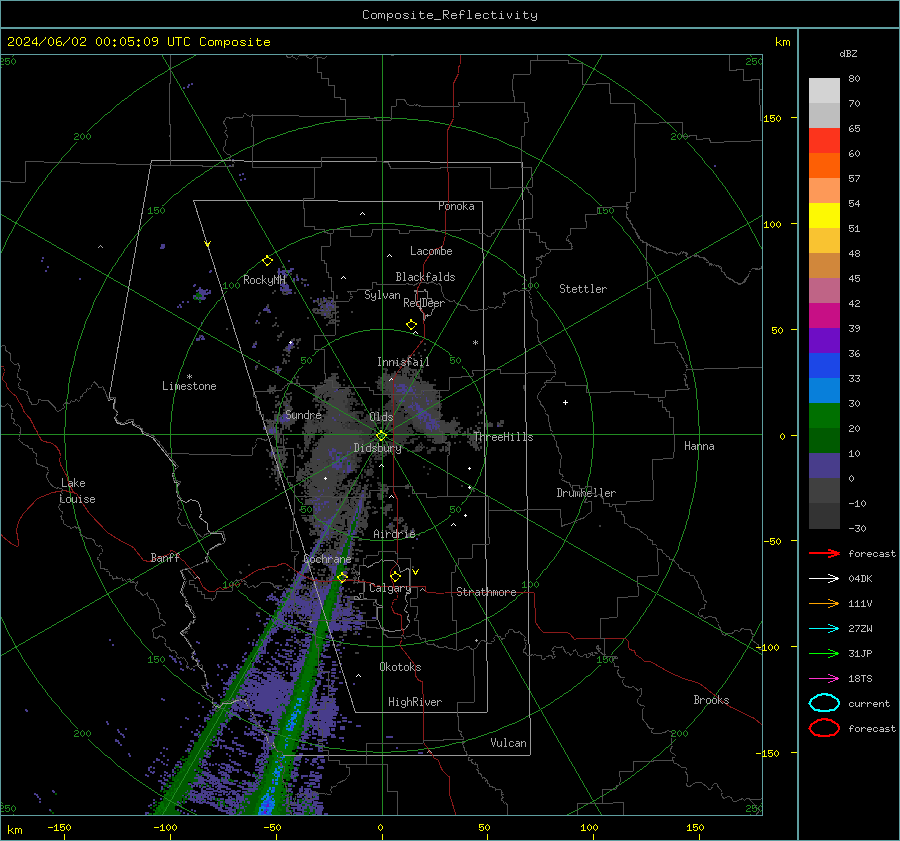
Task: Click the red forecast arrow in legend
Action: coord(824,553)
